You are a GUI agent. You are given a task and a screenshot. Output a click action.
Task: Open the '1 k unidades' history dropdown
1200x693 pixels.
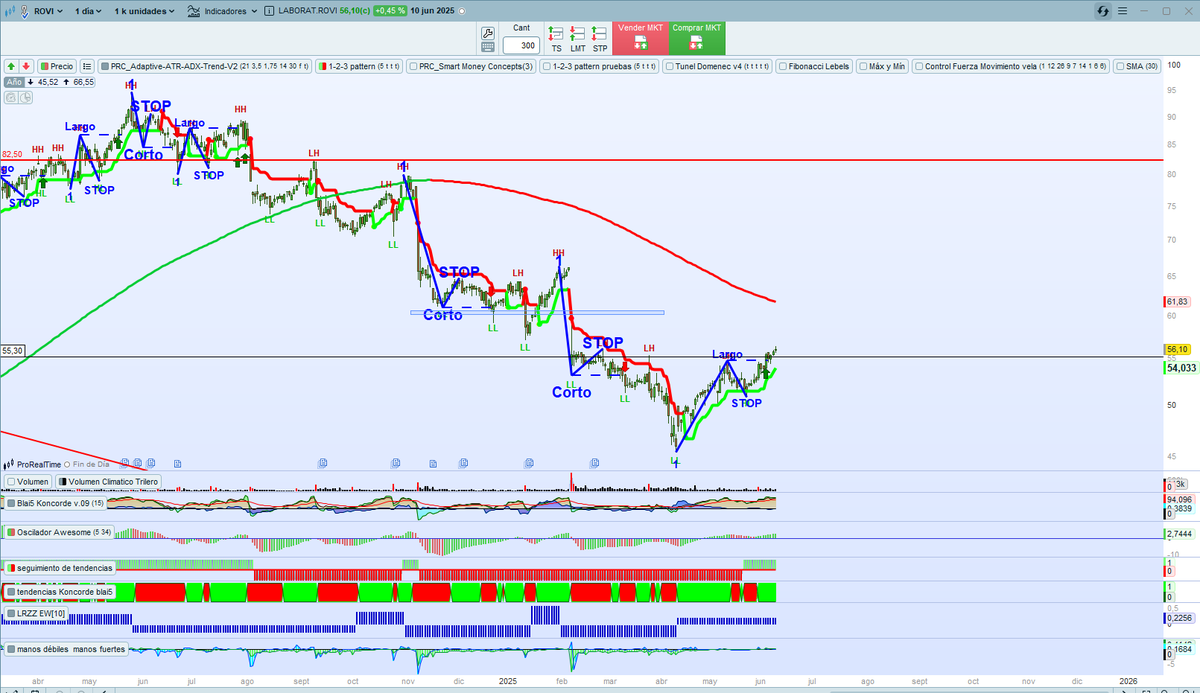[144, 11]
